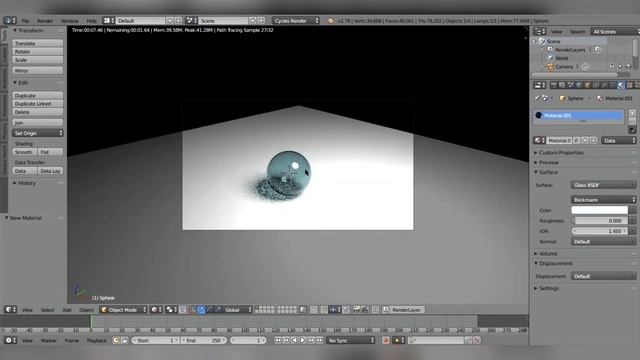The width and height of the screenshot is (640, 360).
Task: Open Material properties tab icon
Action: [x=621, y=85]
